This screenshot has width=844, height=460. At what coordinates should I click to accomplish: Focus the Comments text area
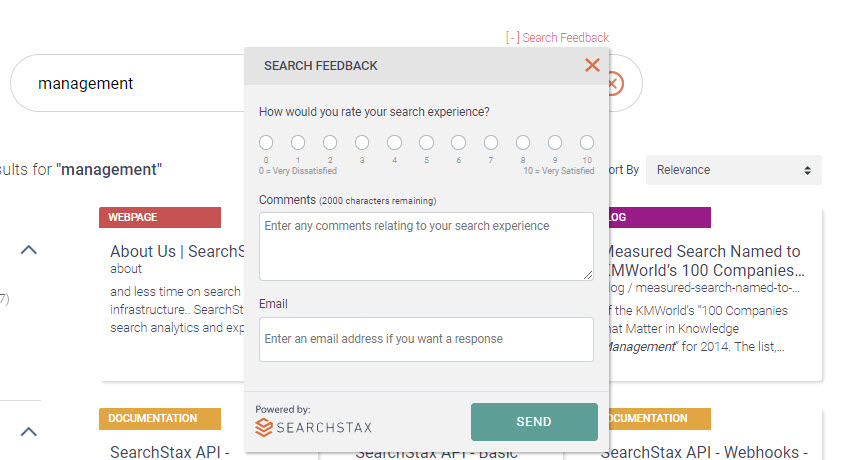(x=426, y=246)
